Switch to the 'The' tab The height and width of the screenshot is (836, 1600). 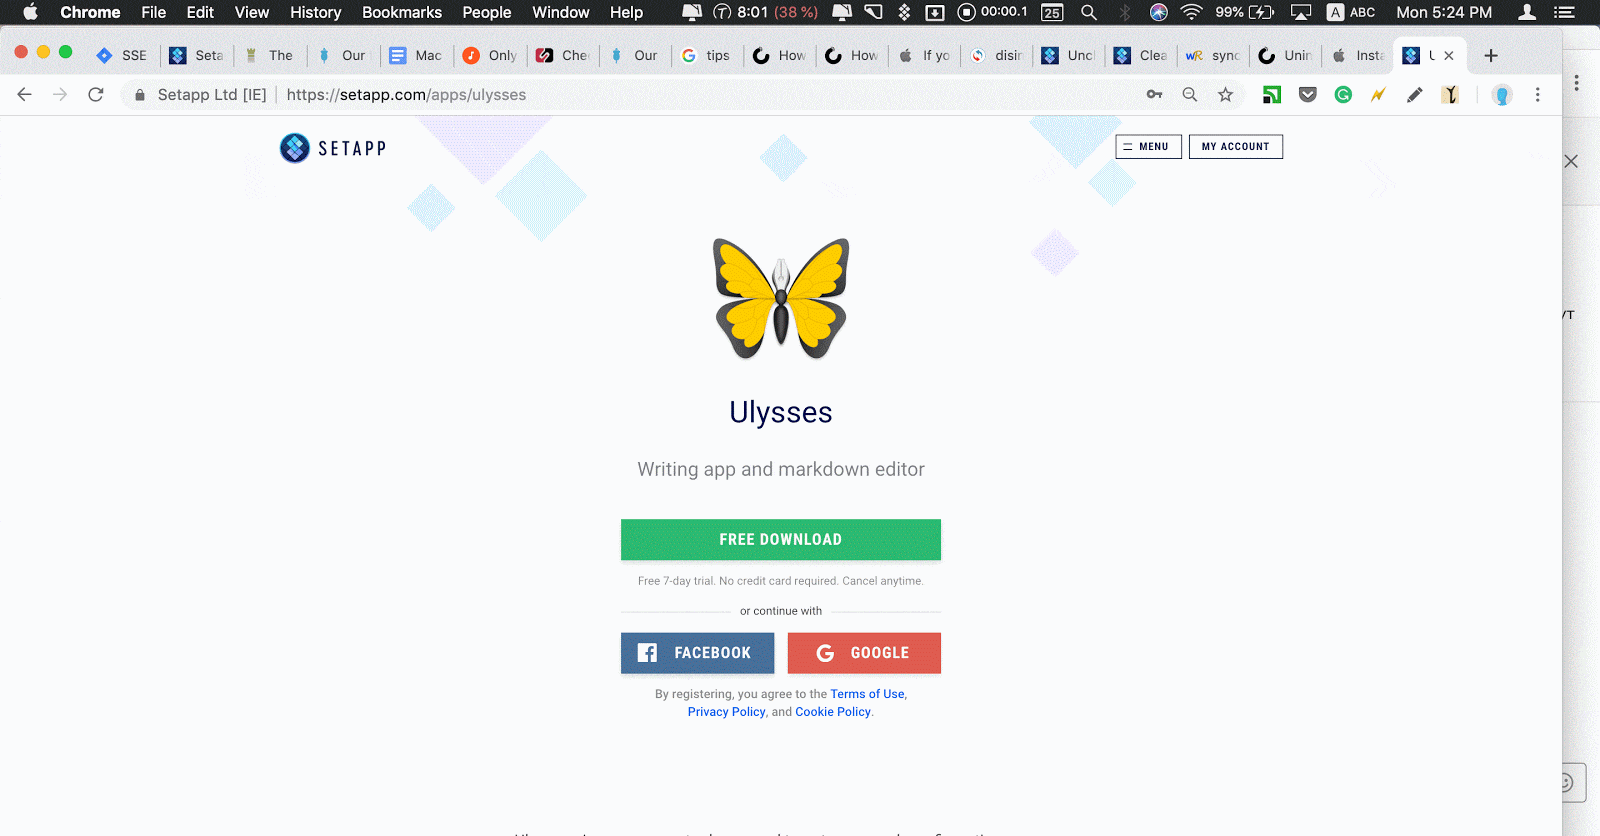pos(270,56)
